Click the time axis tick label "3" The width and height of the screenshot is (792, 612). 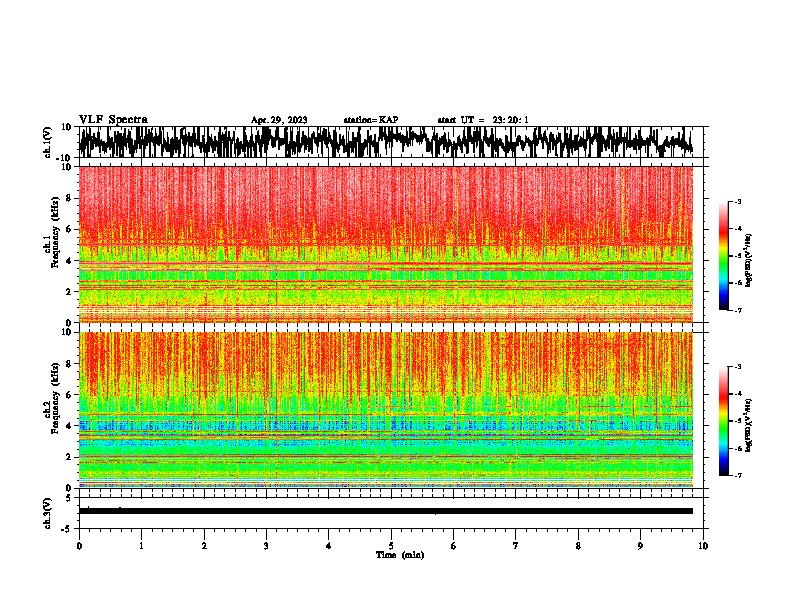[x=266, y=546]
